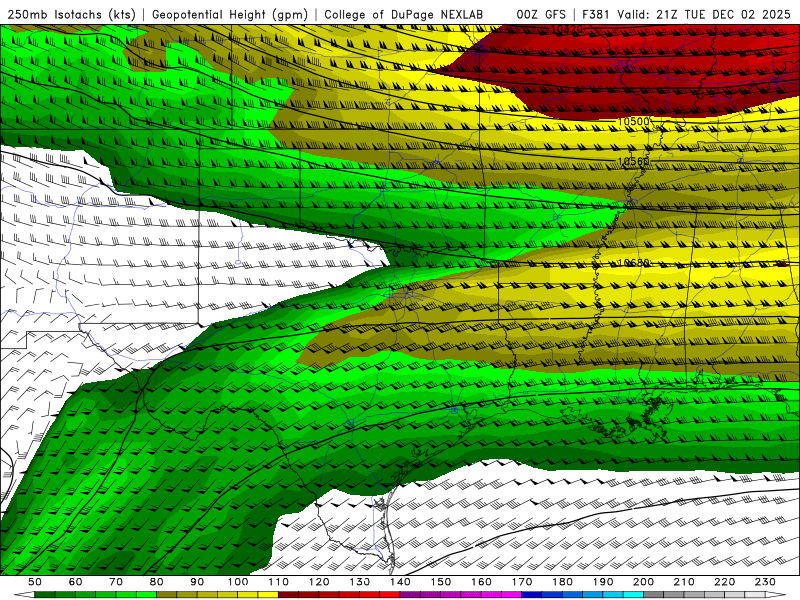Viewport: 800px width, 600px height.
Task: Click the legend value 230
Action: pos(765,582)
